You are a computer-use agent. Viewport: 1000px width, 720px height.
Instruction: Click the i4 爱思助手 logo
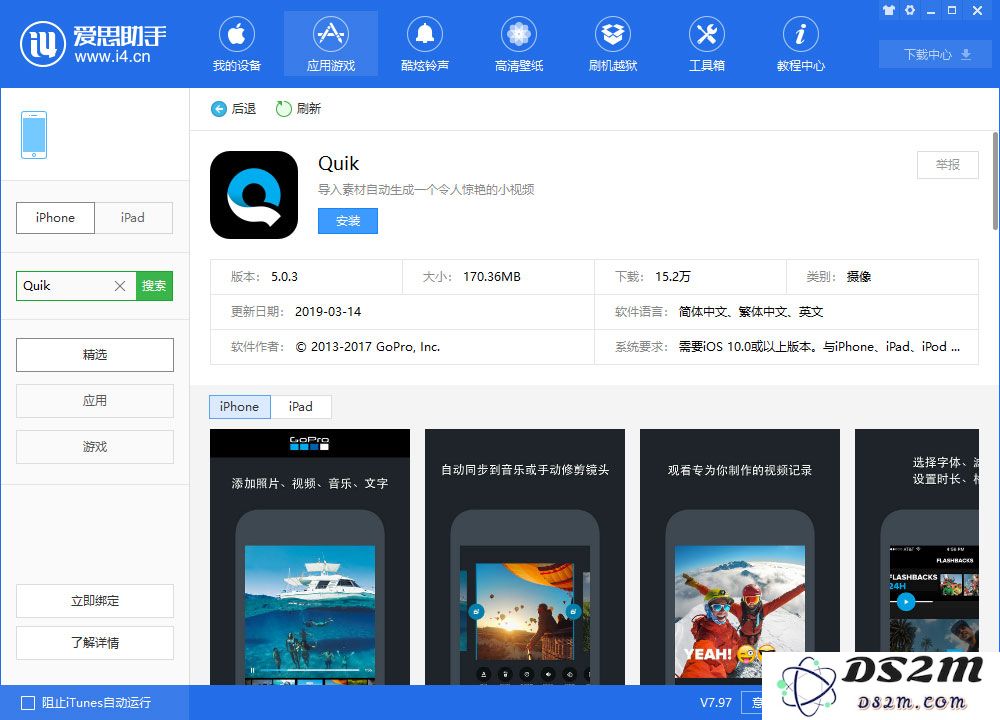point(93,44)
